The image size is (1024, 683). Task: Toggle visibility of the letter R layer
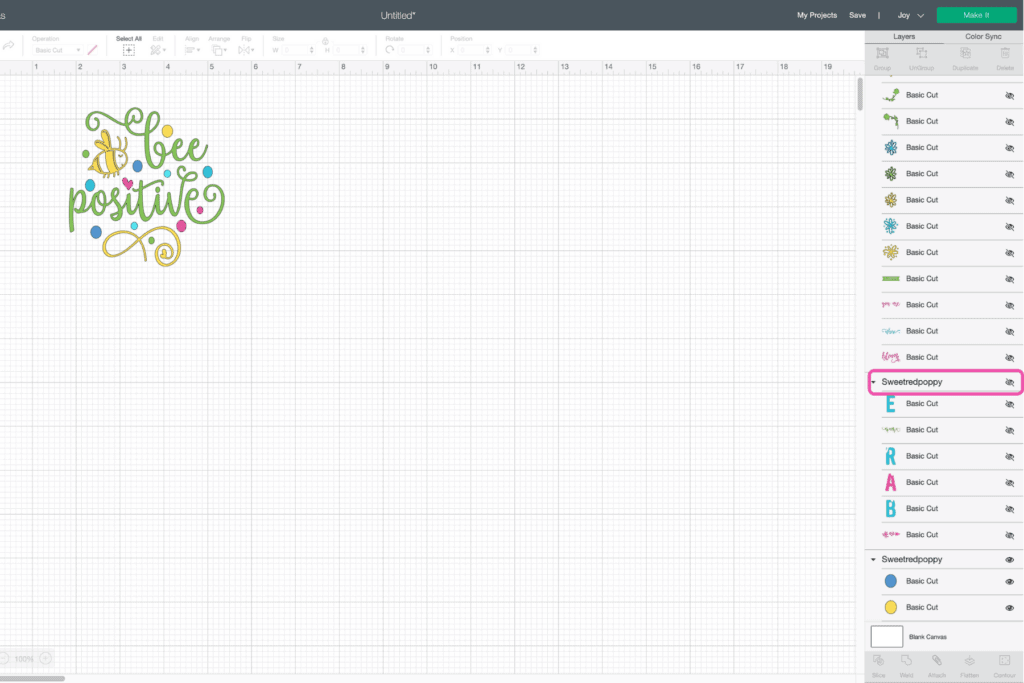point(1010,456)
